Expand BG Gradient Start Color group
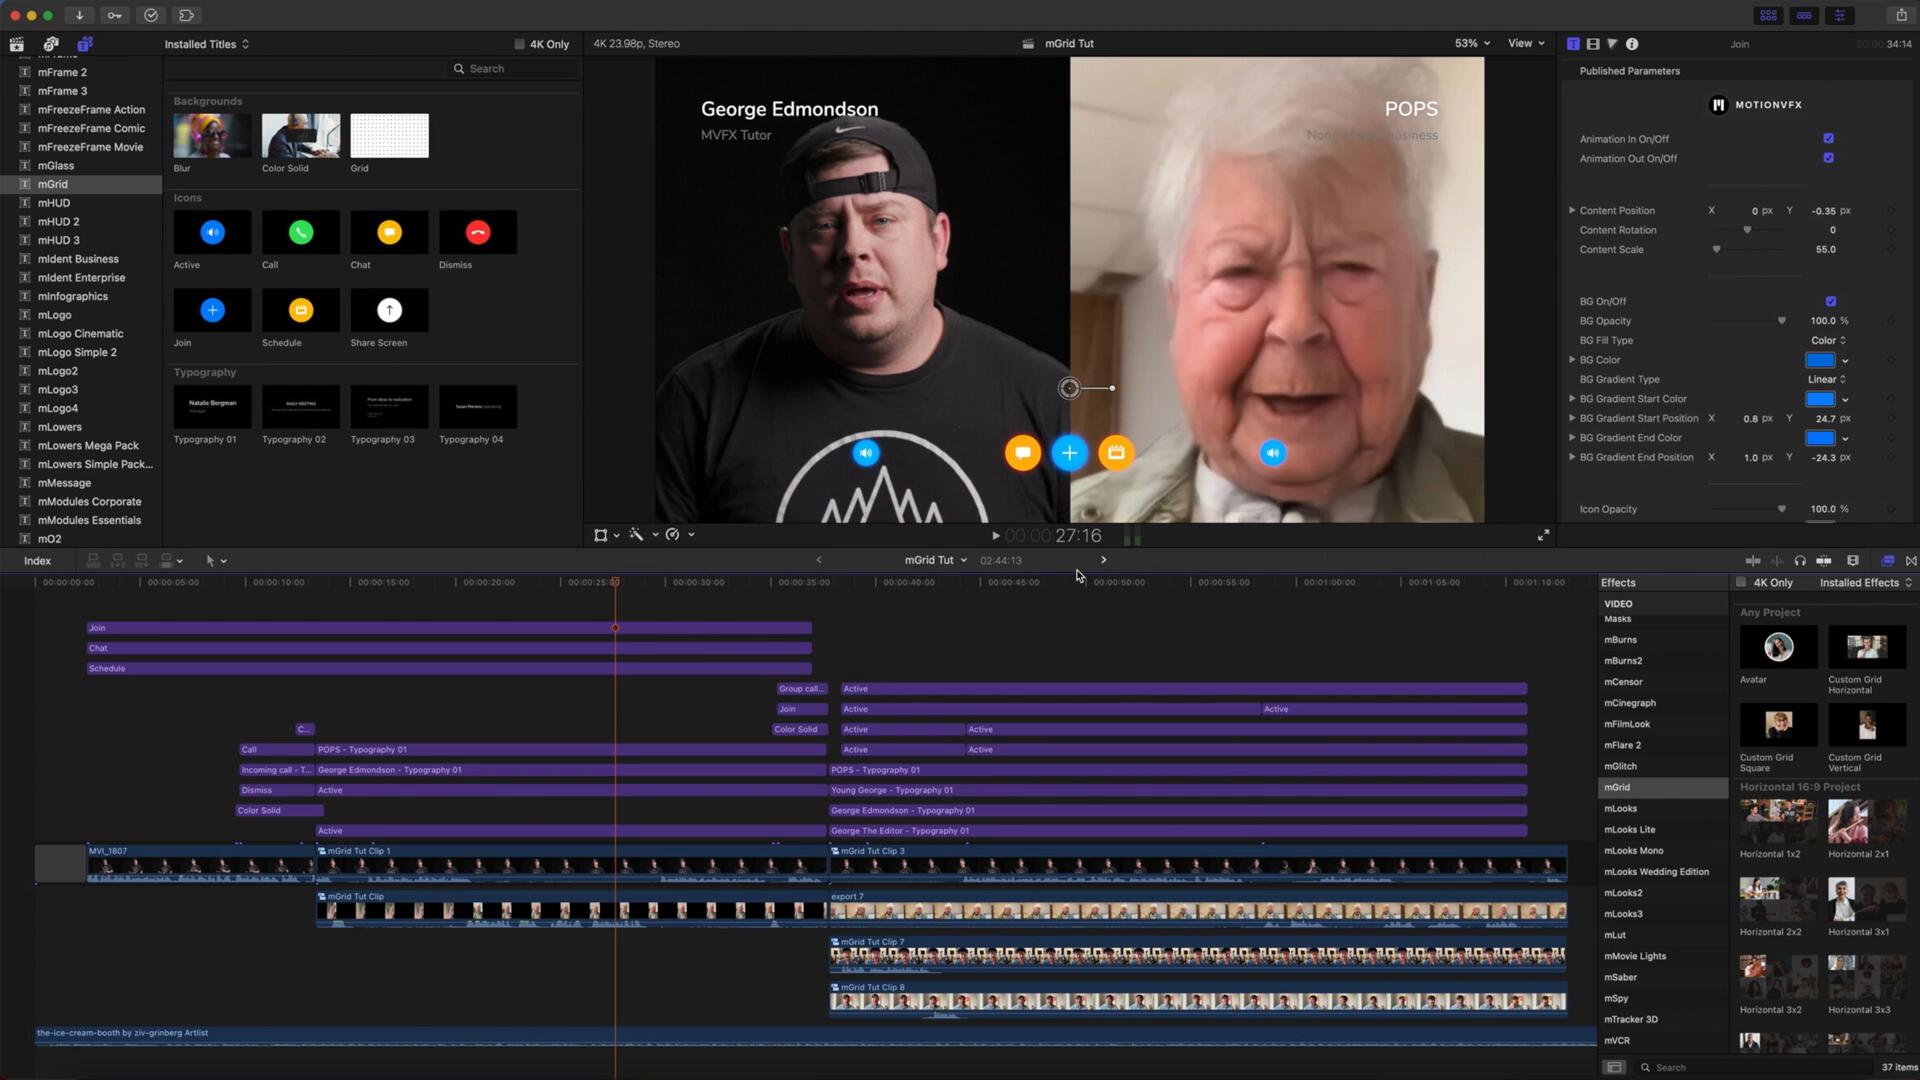 click(1572, 398)
